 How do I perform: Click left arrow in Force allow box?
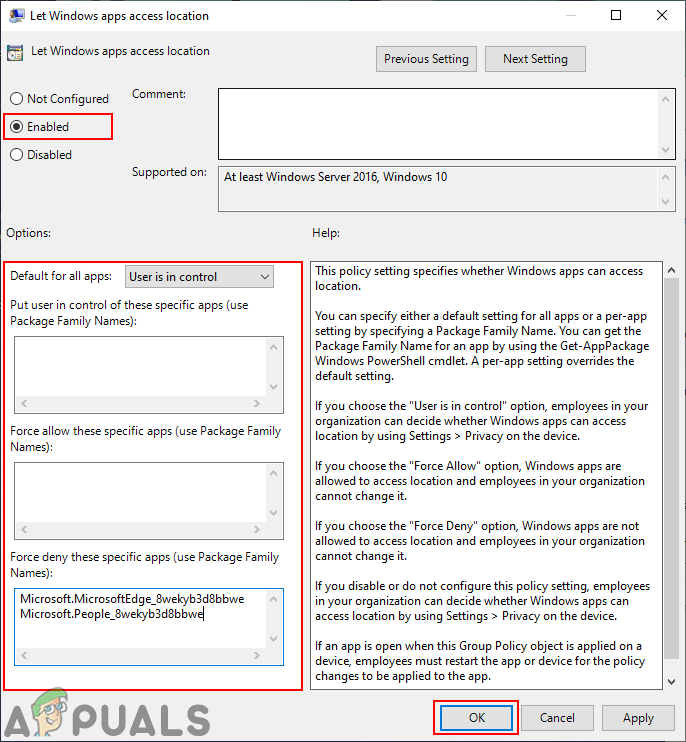coord(24,530)
